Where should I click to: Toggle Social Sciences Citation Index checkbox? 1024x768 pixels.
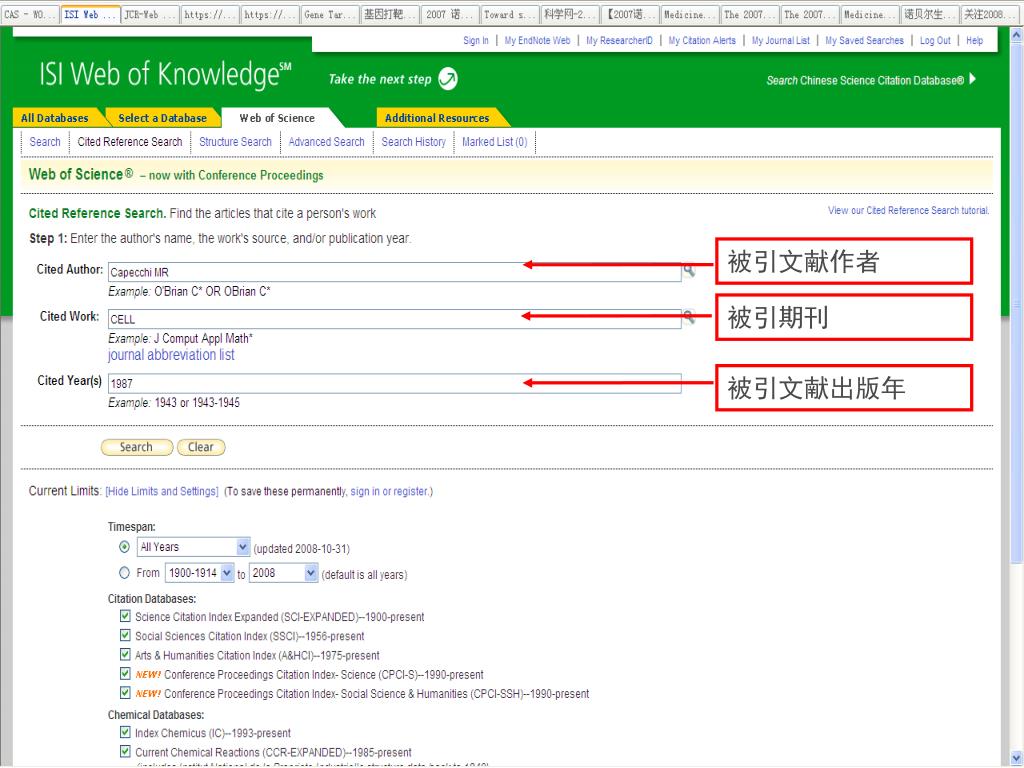[x=125, y=635]
